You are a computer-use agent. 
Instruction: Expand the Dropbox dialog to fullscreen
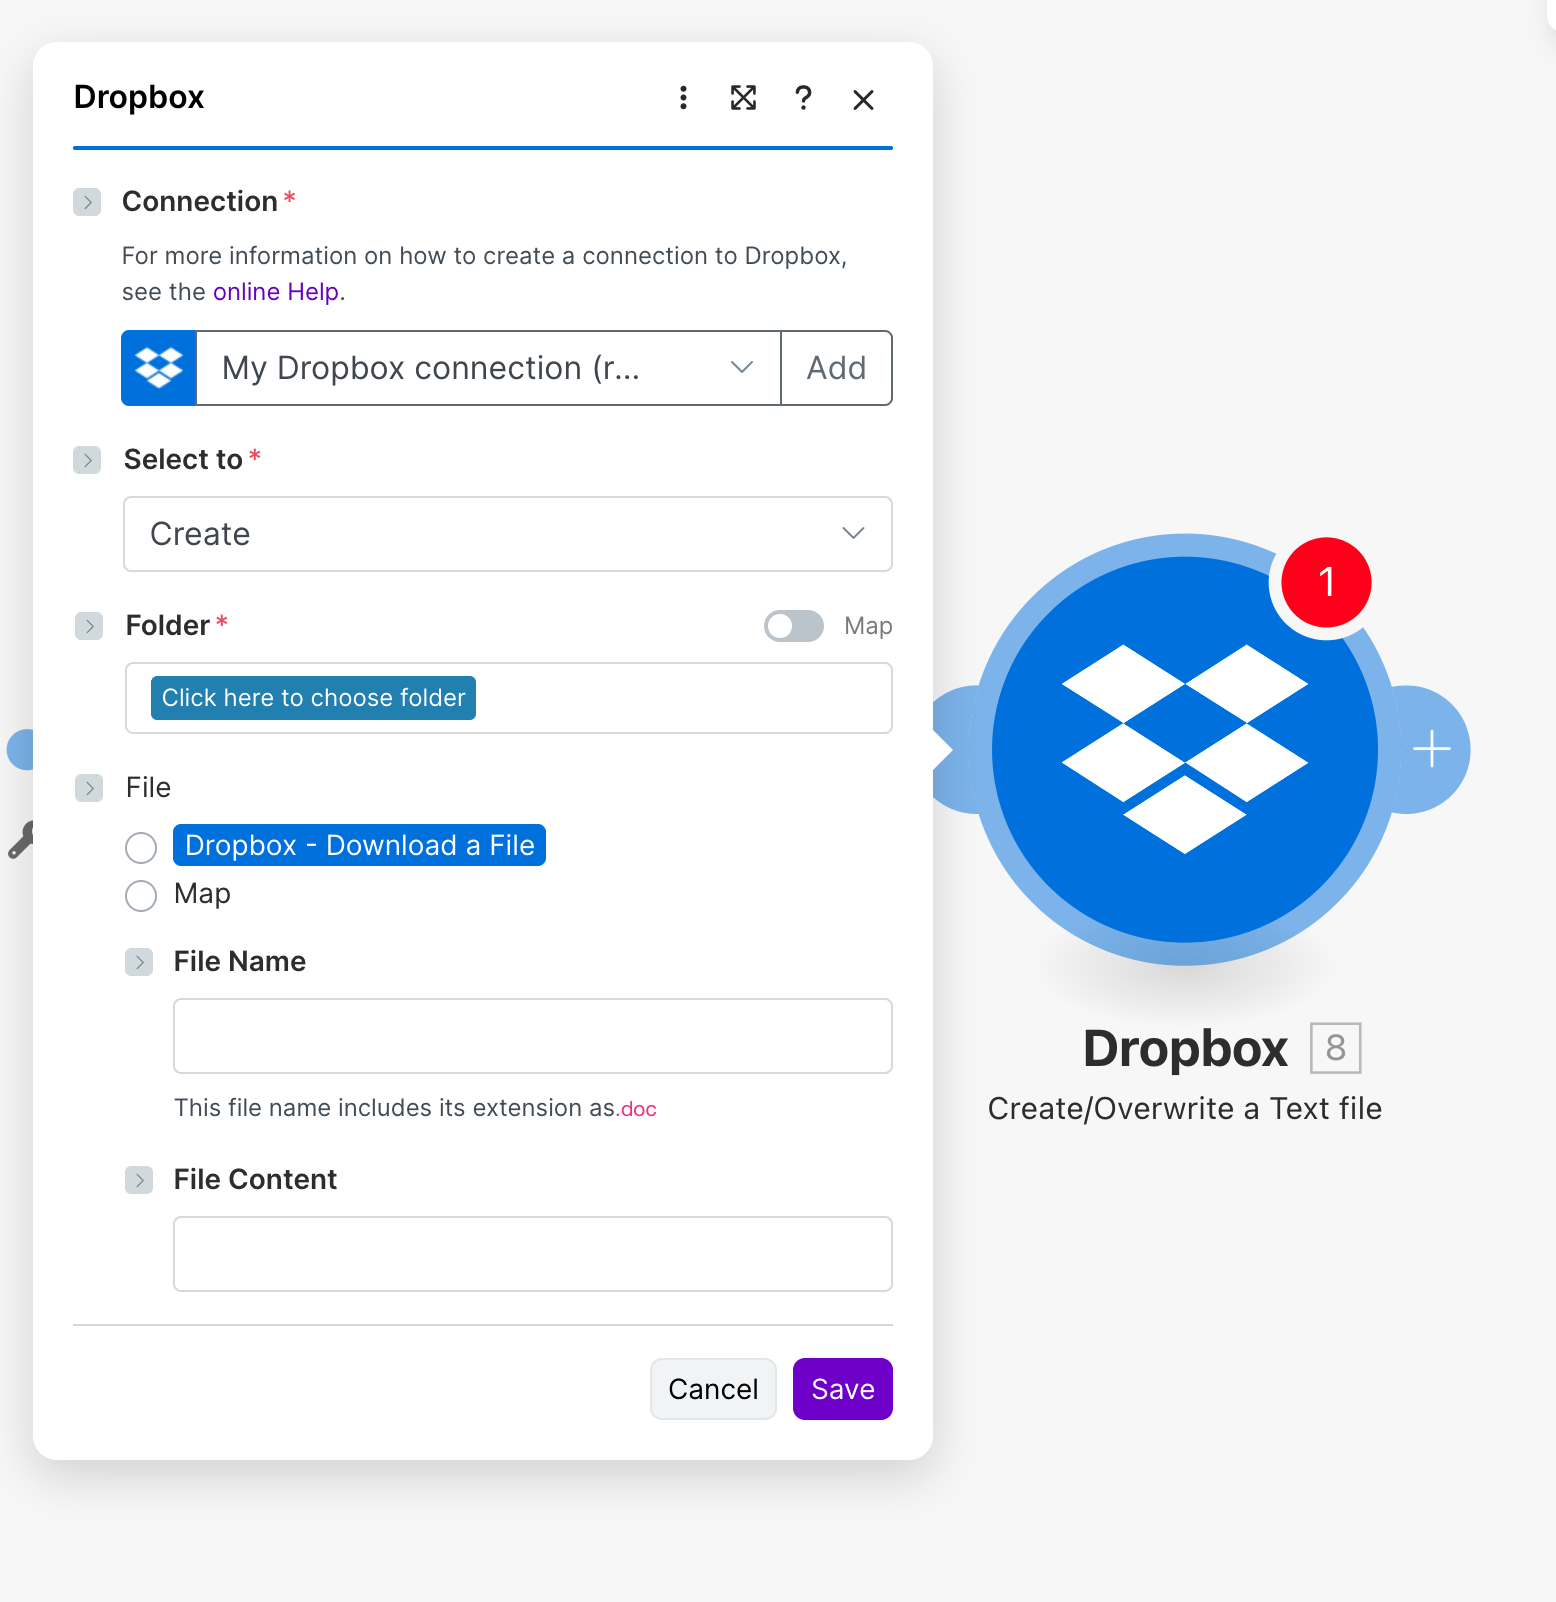(x=743, y=98)
